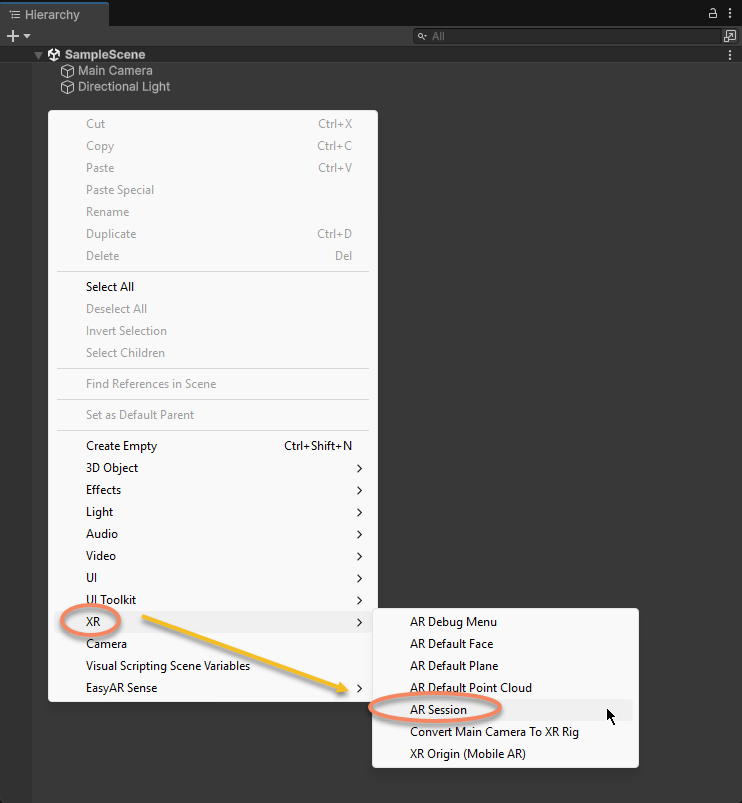Click Create Empty in the context menu

click(x=121, y=446)
